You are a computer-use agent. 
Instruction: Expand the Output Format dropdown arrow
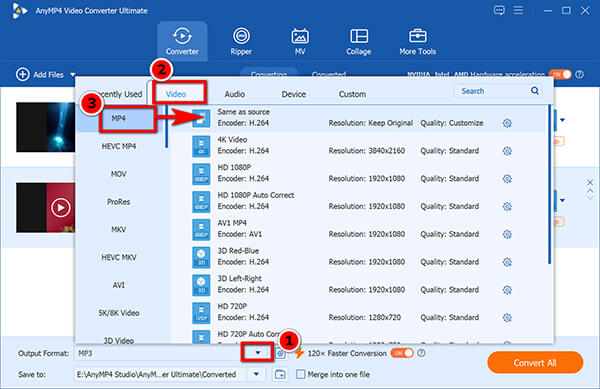[258, 353]
